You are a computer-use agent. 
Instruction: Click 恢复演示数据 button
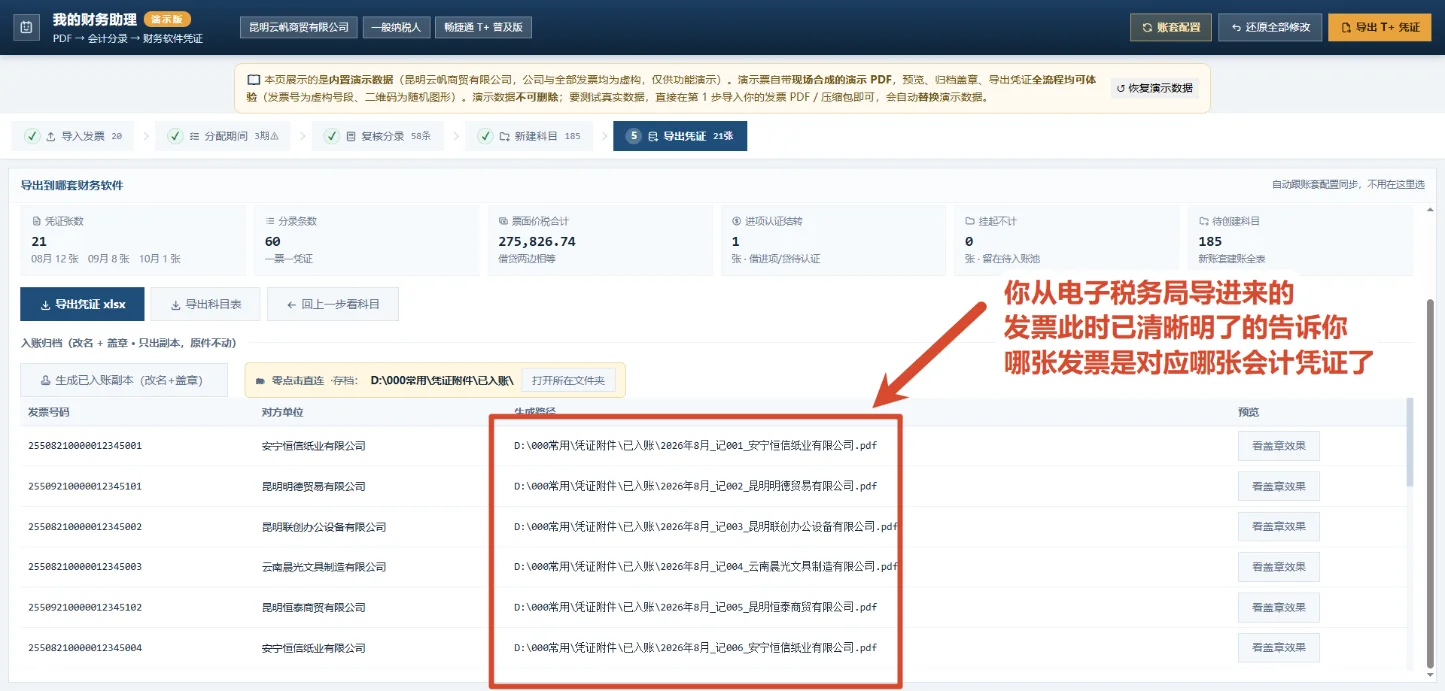(1154, 88)
